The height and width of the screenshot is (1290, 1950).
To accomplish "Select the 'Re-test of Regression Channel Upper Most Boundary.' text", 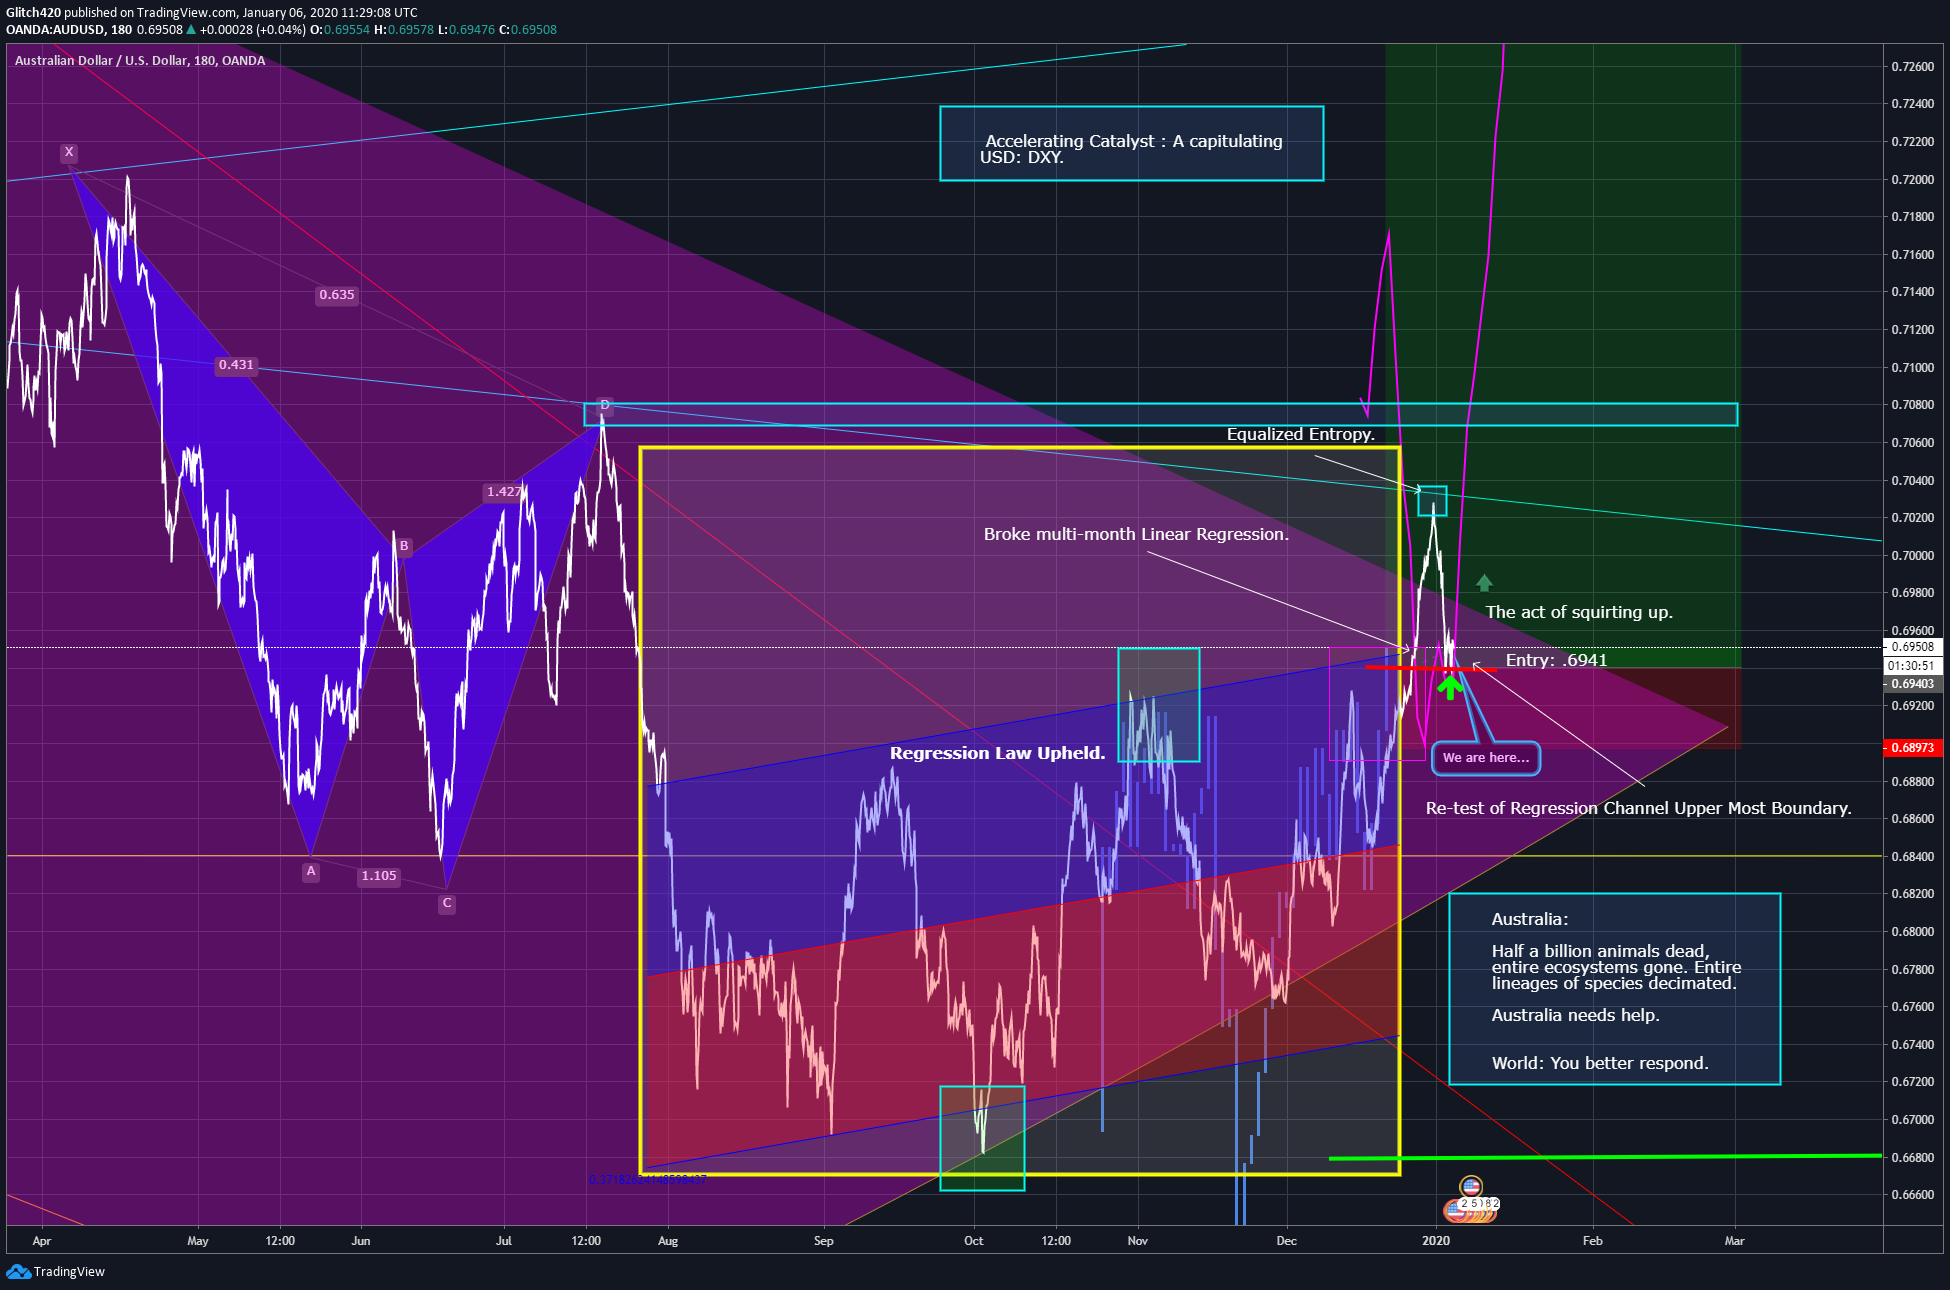I will pos(1638,808).
